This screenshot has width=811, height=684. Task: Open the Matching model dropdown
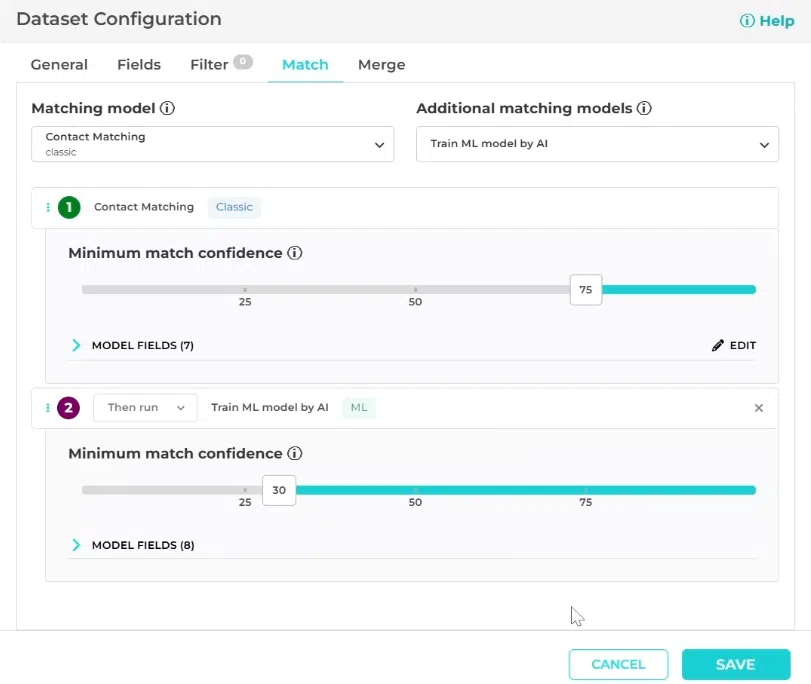[x=213, y=144]
